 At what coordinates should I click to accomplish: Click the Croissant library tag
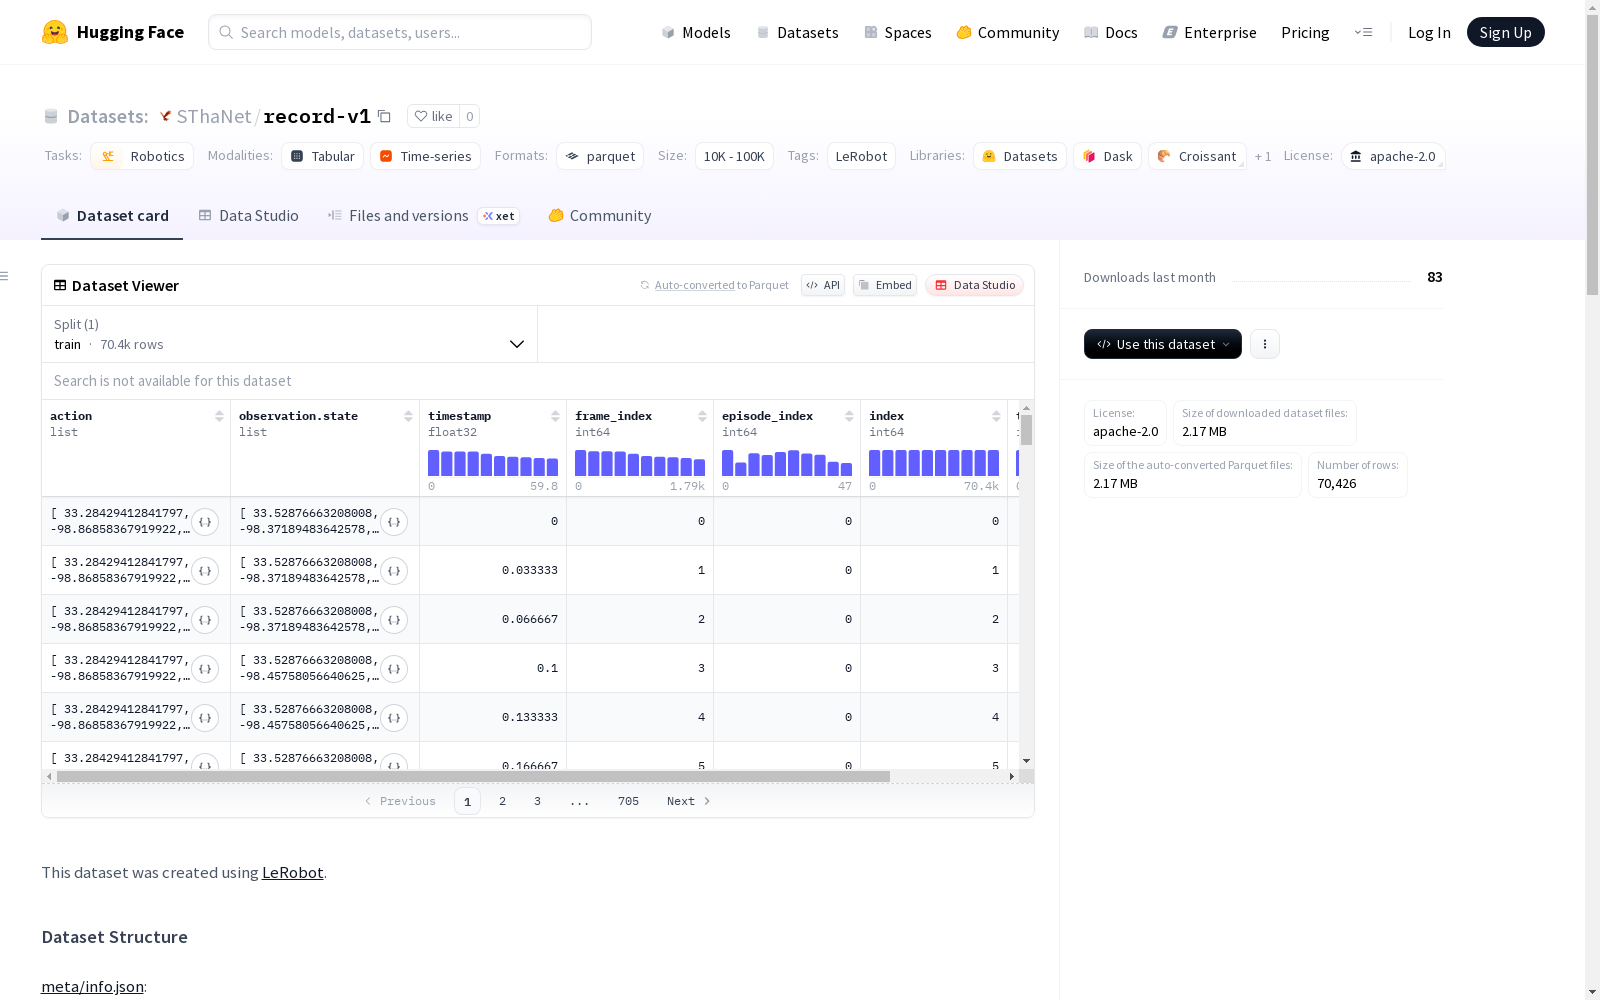(1197, 156)
